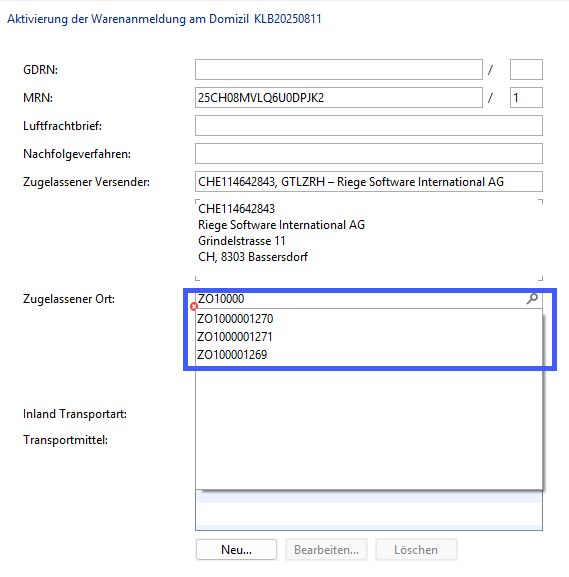Click the Neu... button

click(x=236, y=550)
